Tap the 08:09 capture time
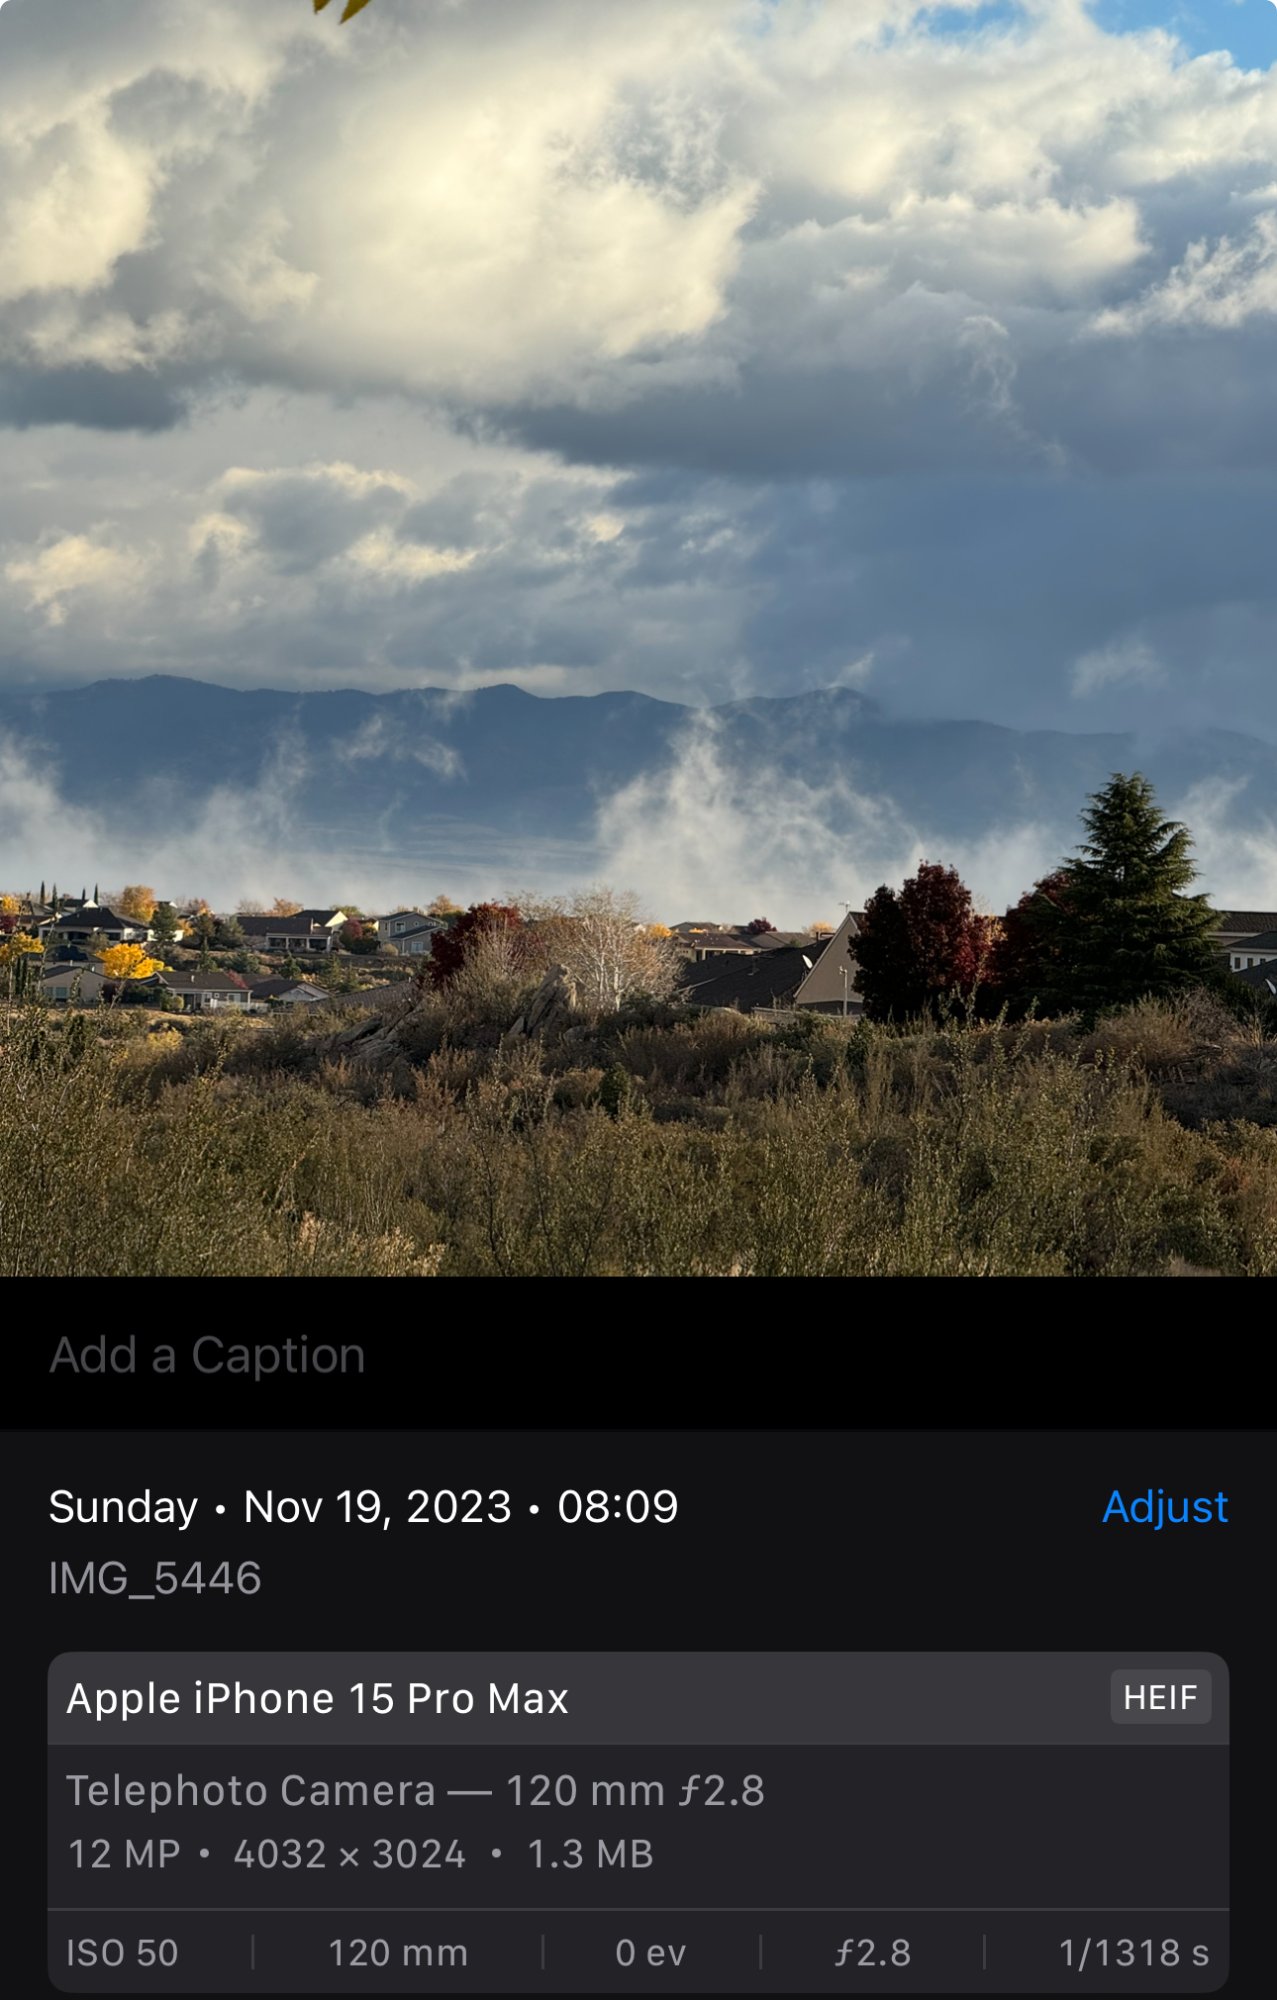 pyautogui.click(x=618, y=1507)
